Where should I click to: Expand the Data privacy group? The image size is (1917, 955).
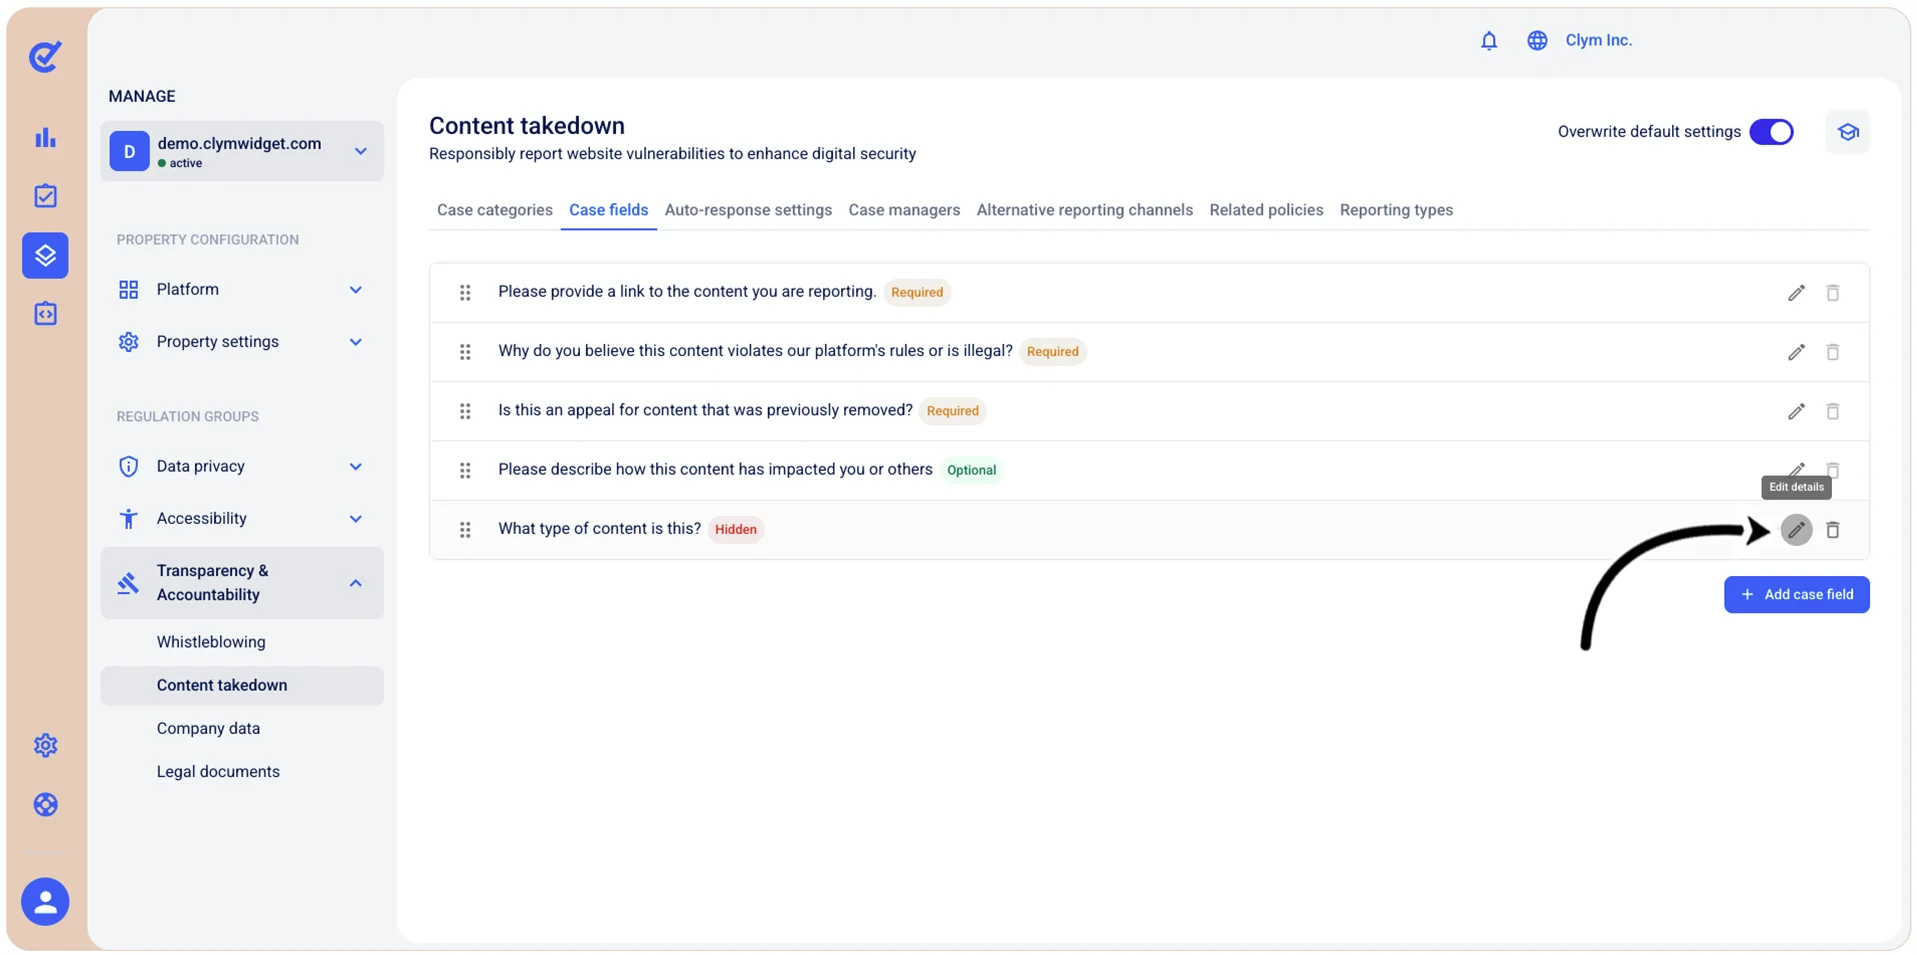[241, 467]
